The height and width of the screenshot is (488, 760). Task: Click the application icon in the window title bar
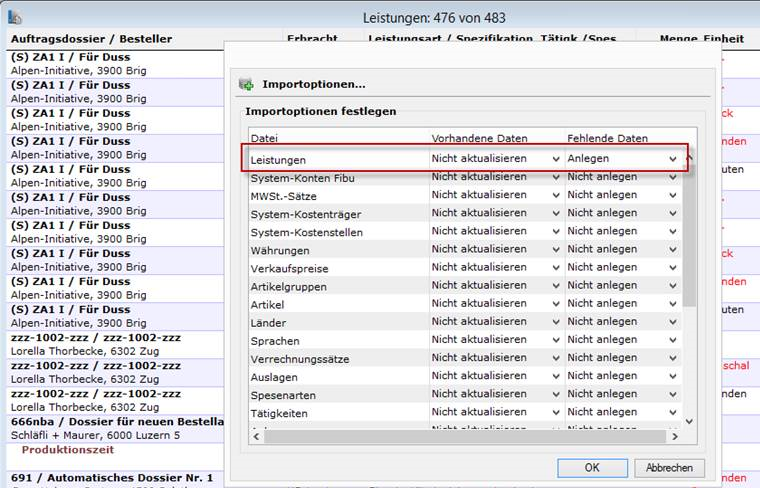tap(14, 17)
